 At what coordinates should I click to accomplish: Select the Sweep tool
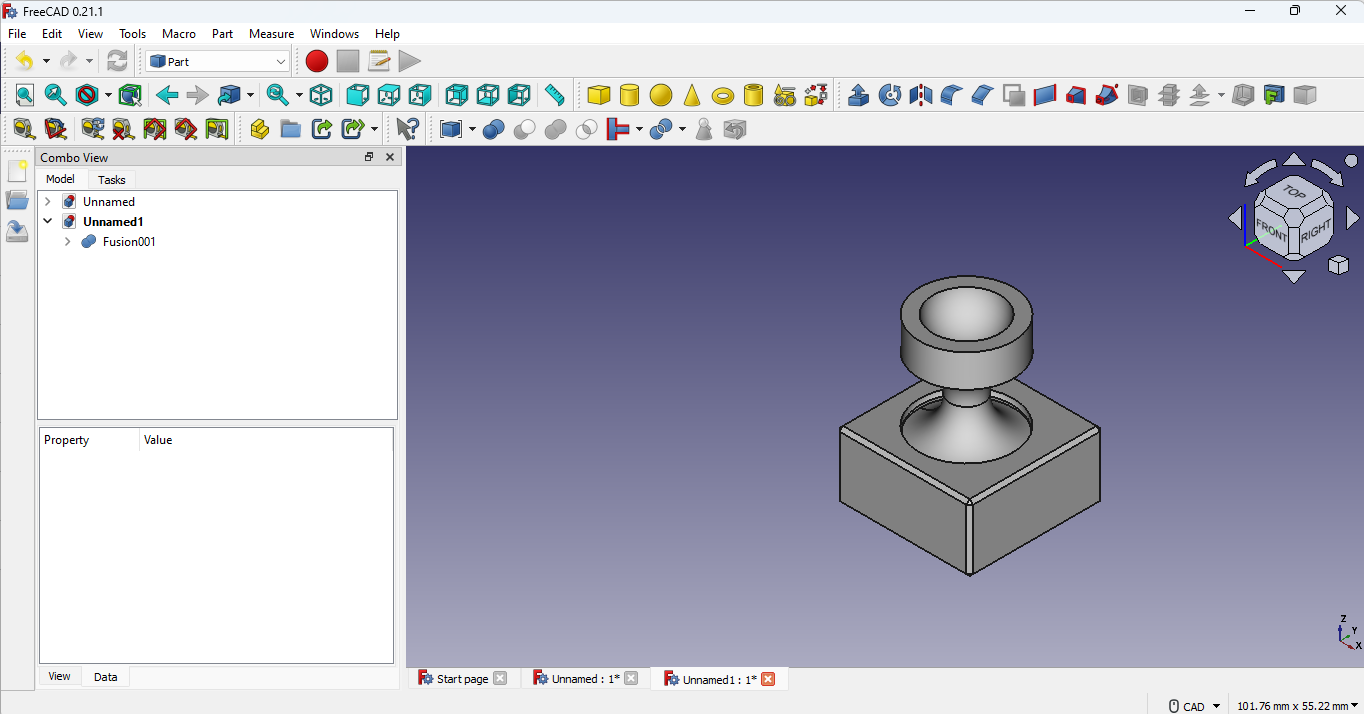point(1106,95)
